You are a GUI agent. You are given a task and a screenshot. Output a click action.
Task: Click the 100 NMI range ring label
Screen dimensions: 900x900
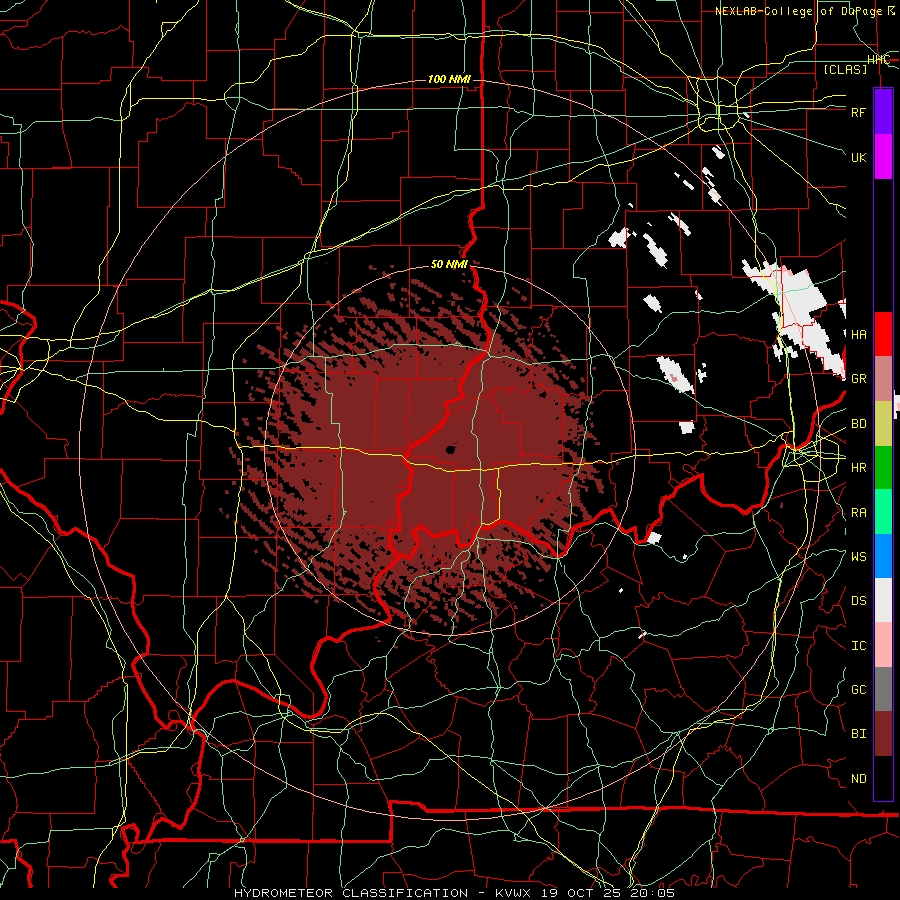(x=449, y=79)
